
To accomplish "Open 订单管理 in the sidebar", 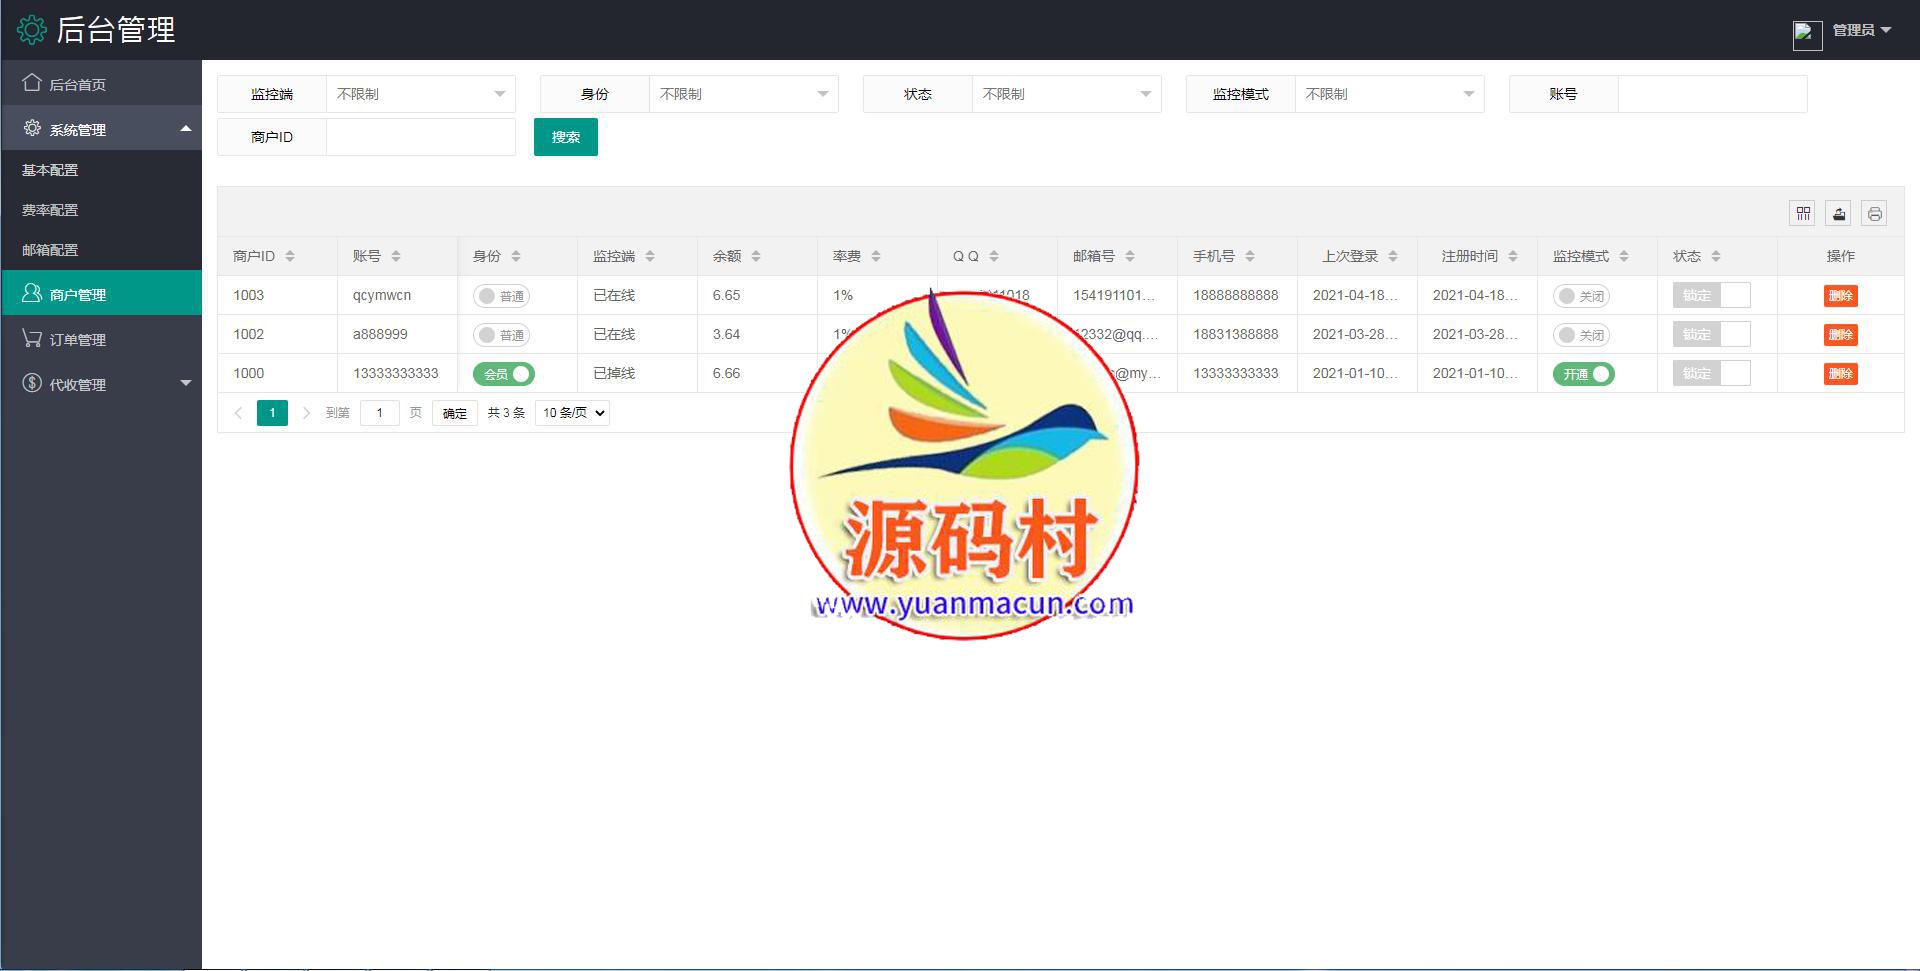I will [x=78, y=340].
